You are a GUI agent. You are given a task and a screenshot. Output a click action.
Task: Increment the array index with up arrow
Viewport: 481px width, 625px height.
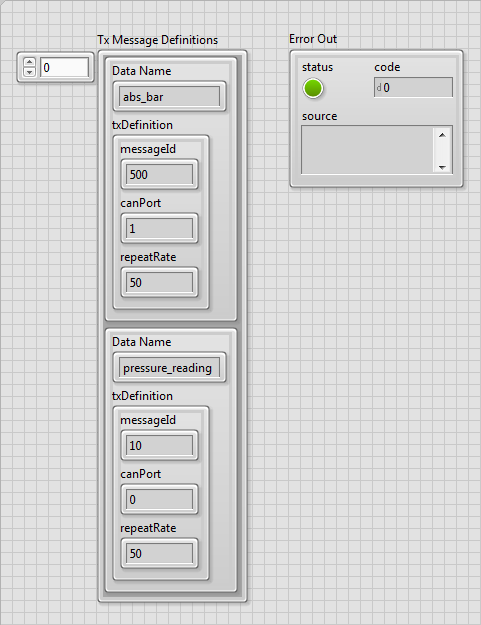pyautogui.click(x=29, y=63)
